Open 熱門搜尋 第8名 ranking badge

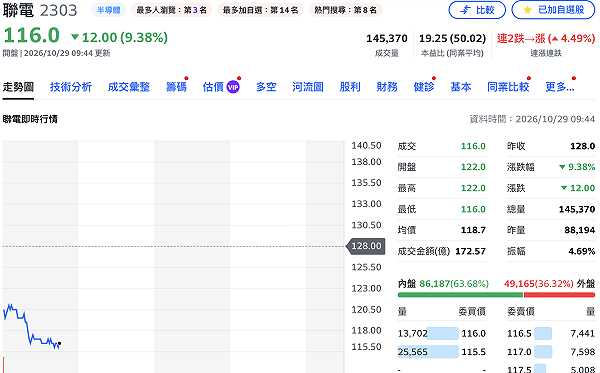point(346,10)
